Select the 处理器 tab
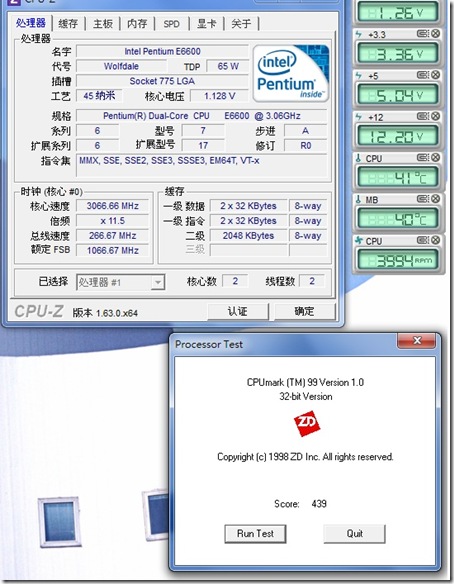This screenshot has width=454, height=584. click(31, 23)
